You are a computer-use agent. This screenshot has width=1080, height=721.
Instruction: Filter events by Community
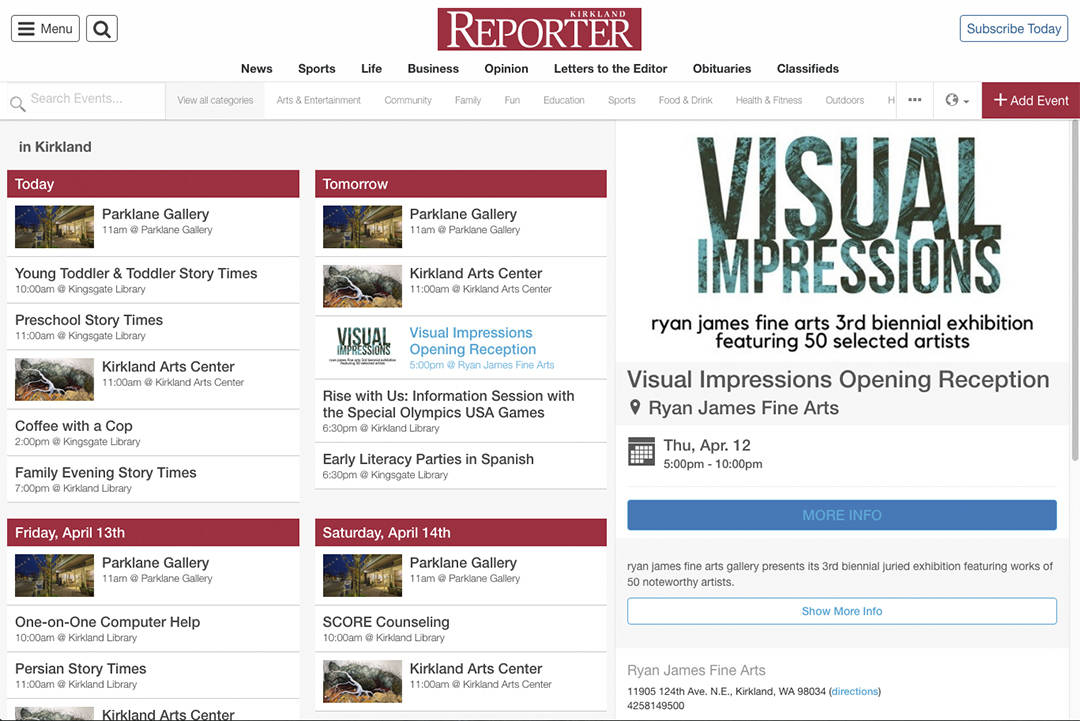click(x=408, y=101)
